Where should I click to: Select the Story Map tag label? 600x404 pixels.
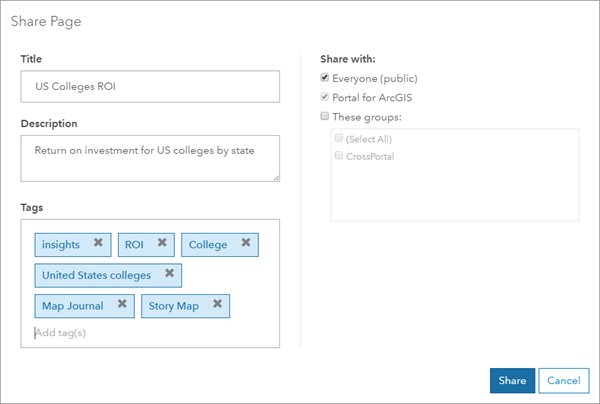[x=174, y=306]
